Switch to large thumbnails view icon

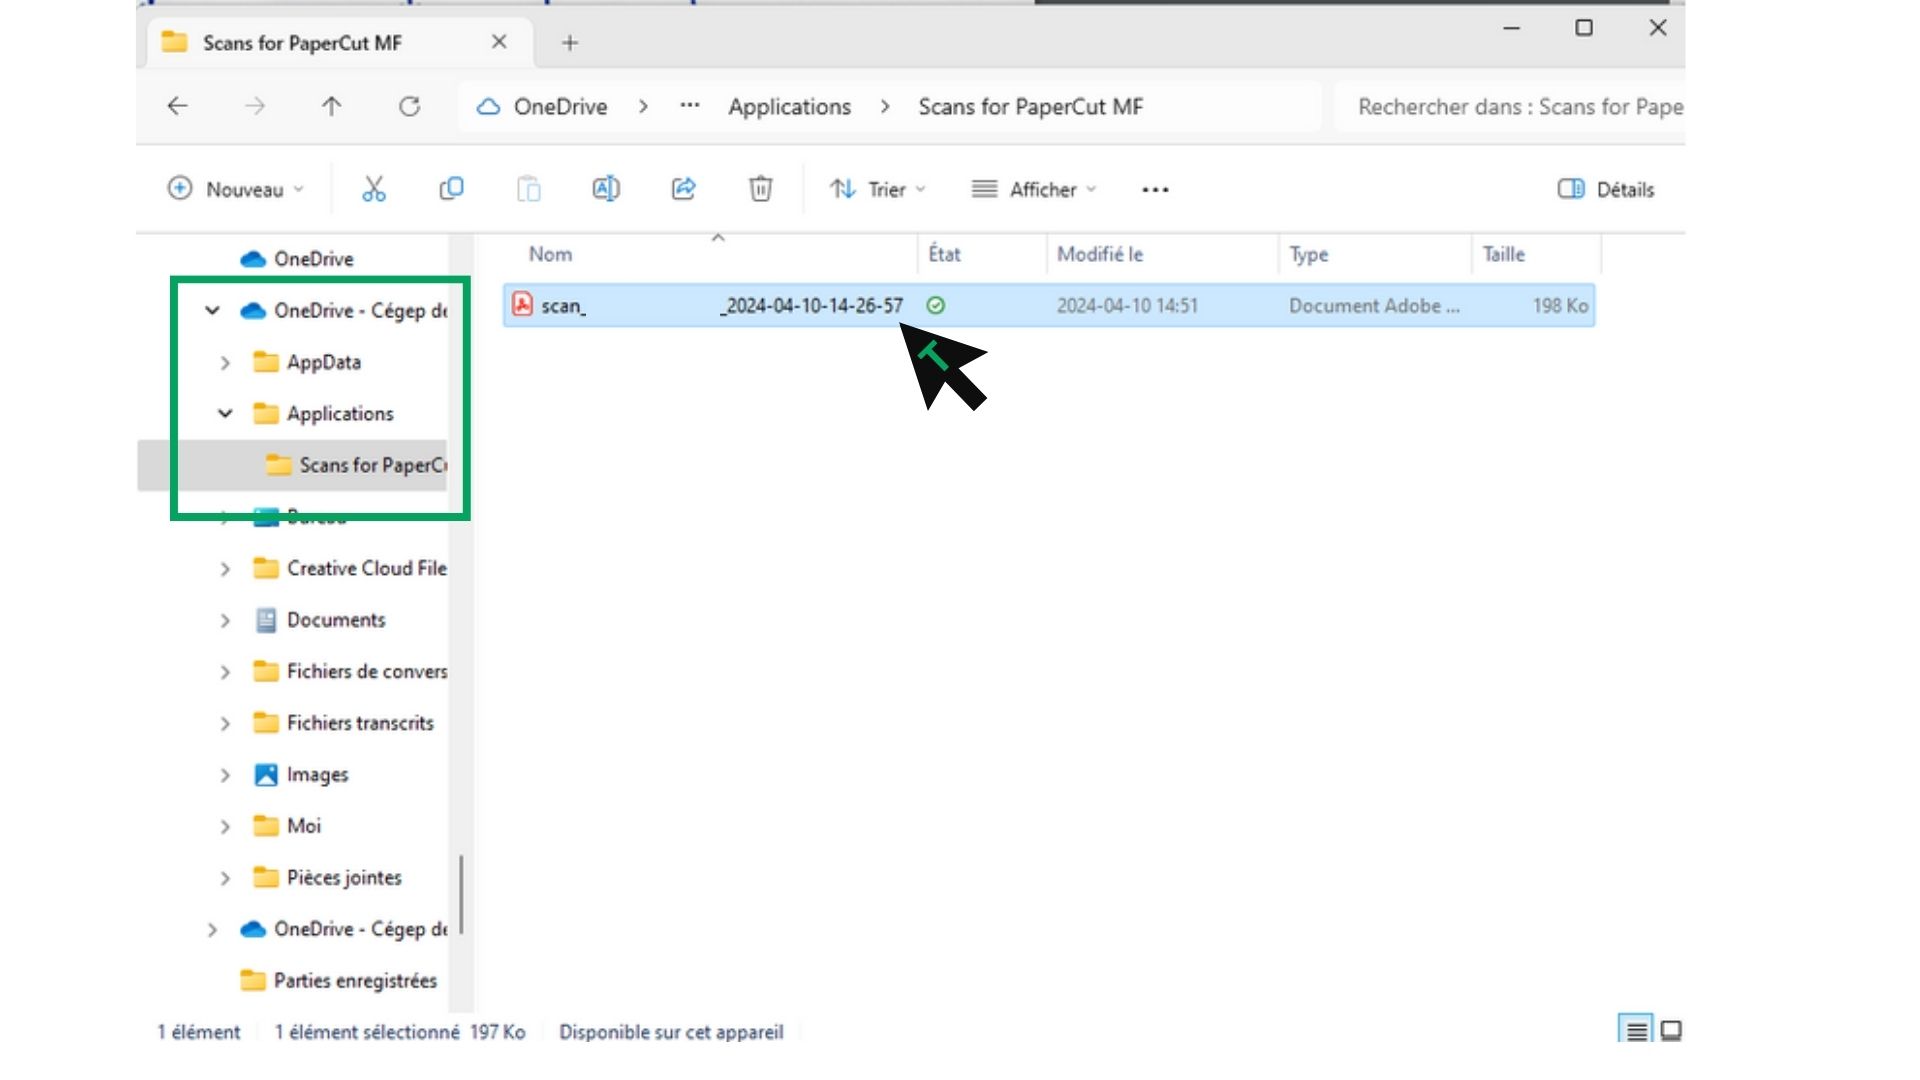click(1671, 1030)
